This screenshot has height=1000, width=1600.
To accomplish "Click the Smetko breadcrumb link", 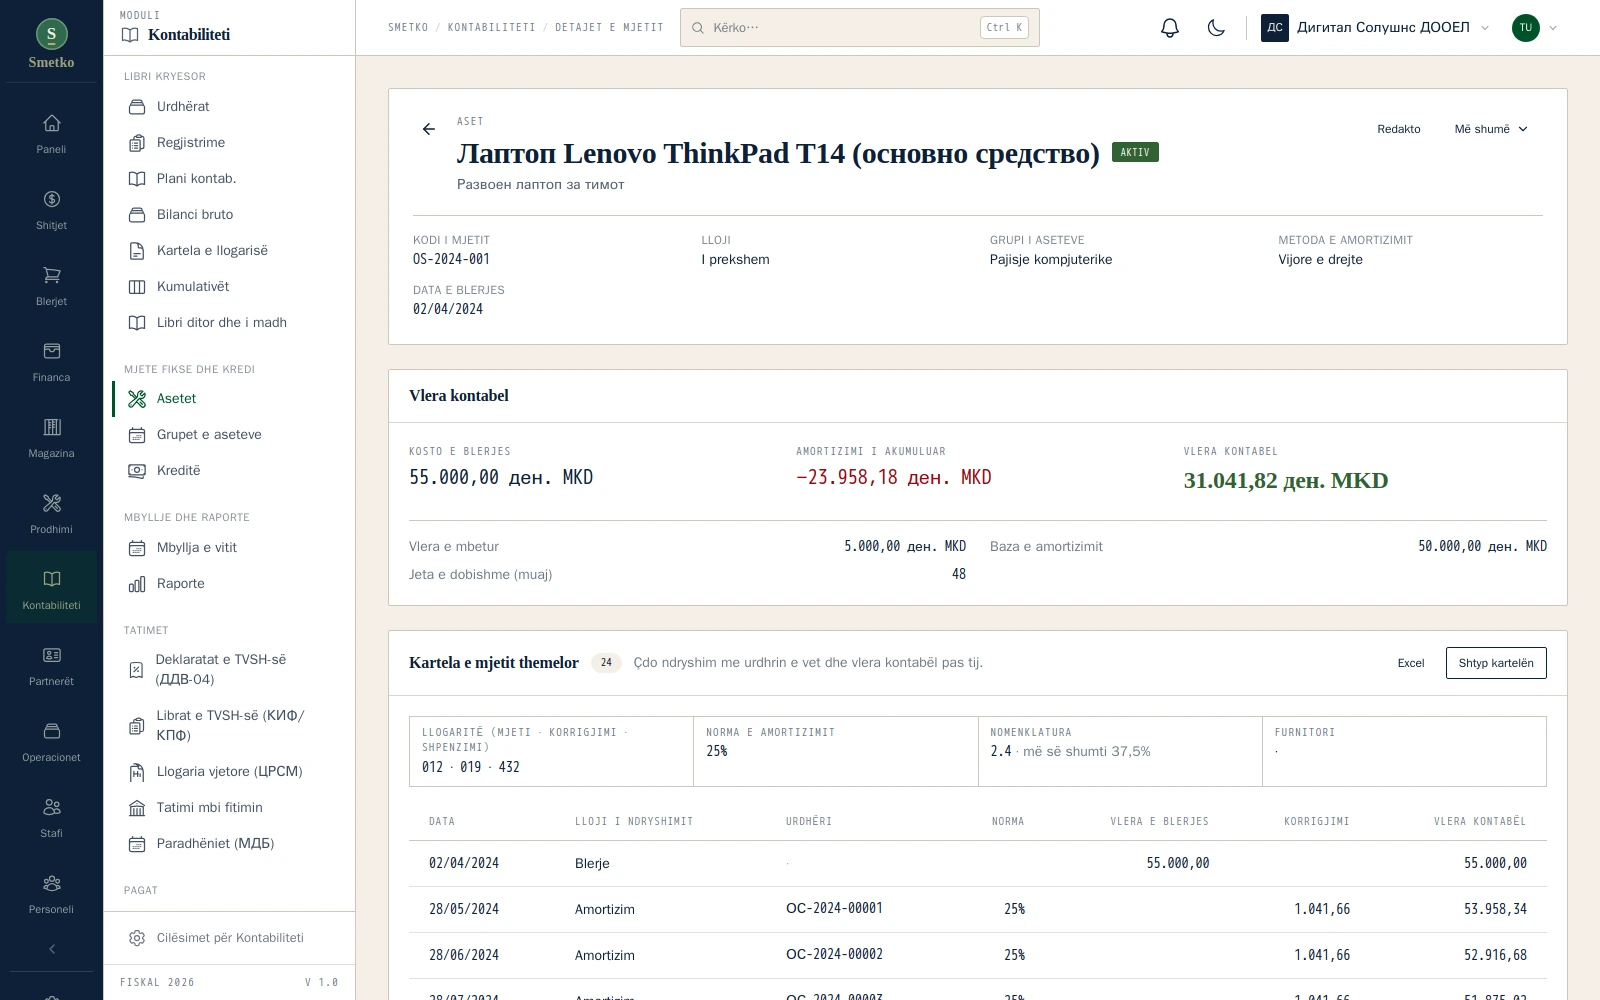I will [408, 28].
